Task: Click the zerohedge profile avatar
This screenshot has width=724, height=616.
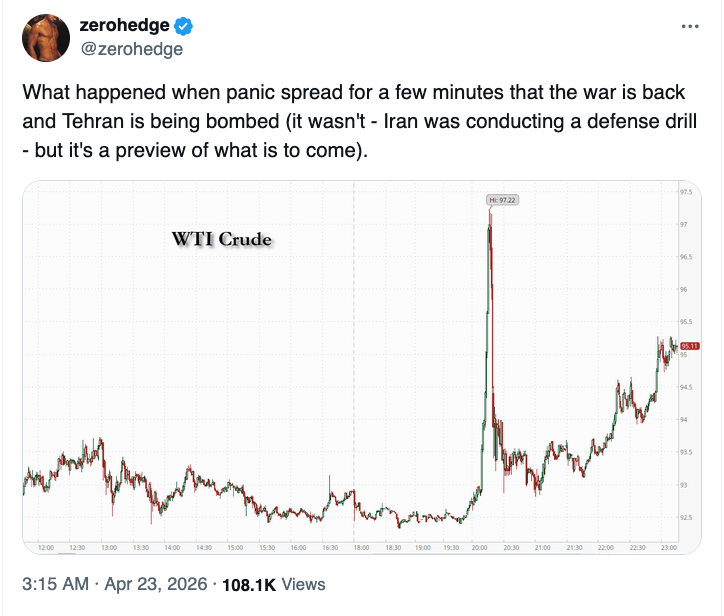Action: [44, 36]
